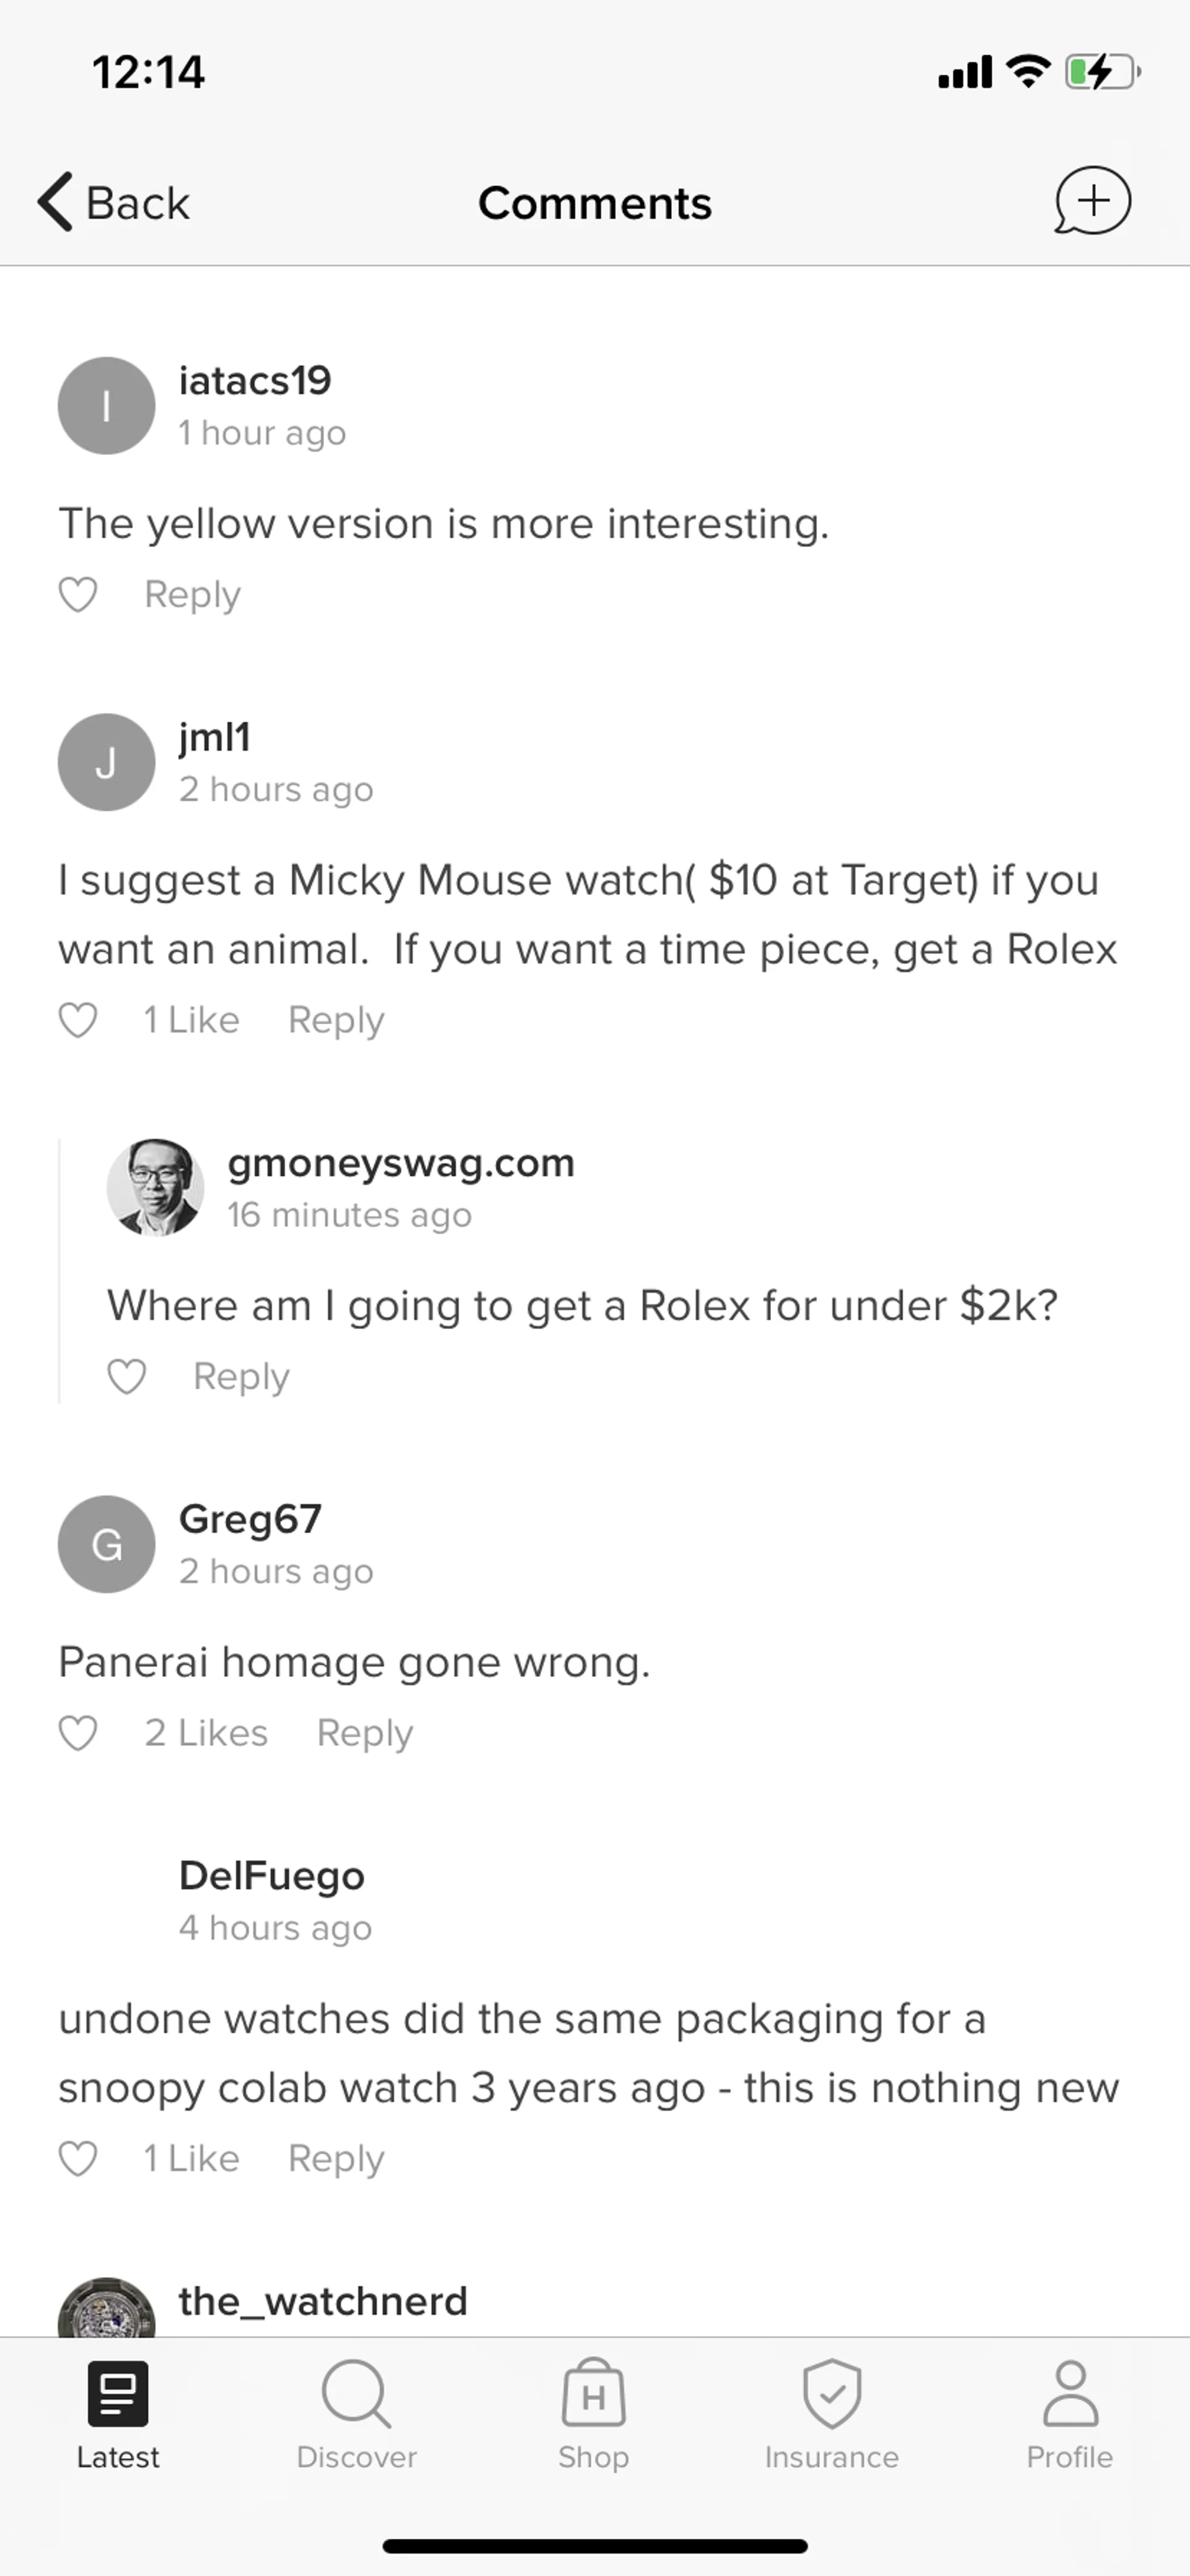The width and height of the screenshot is (1190, 2576).
Task: Reply to iatacs19's comment
Action: click(x=192, y=595)
